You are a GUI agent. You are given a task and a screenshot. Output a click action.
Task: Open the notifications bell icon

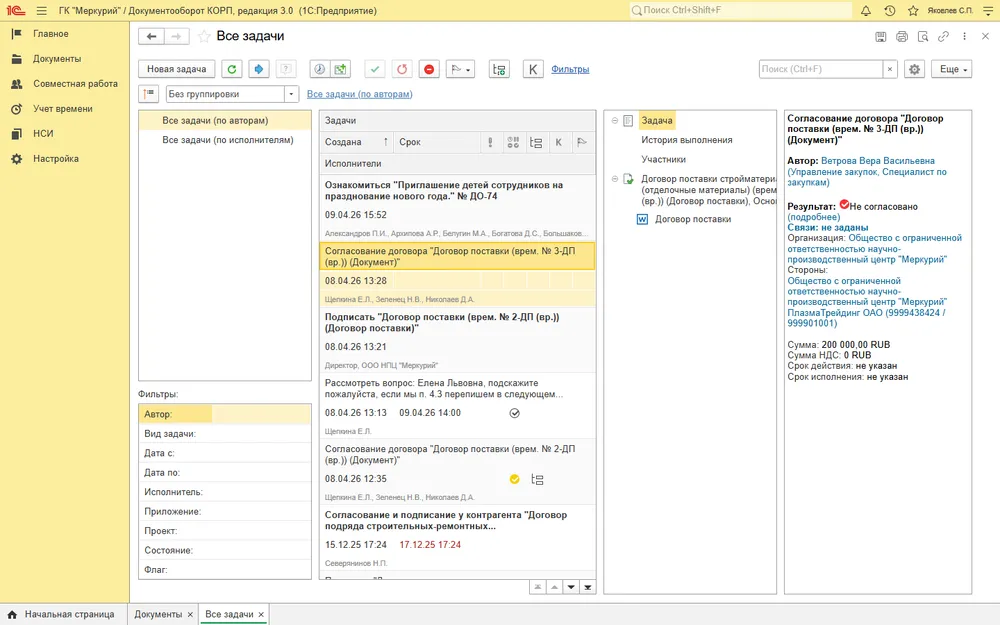coord(865,10)
